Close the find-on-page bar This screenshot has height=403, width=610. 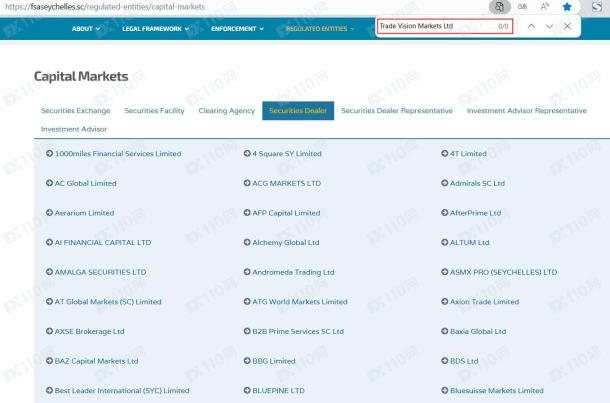[567, 26]
